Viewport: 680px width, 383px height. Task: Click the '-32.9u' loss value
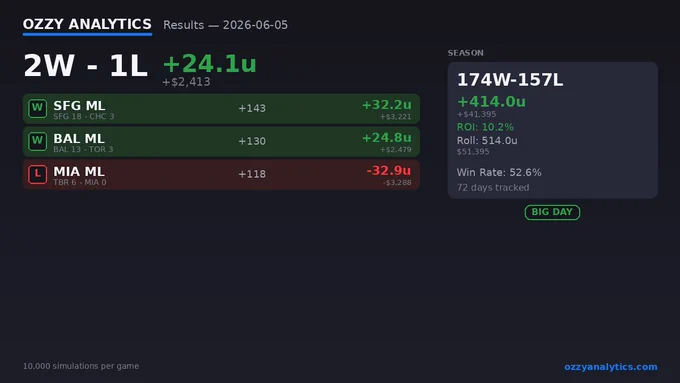tap(389, 171)
